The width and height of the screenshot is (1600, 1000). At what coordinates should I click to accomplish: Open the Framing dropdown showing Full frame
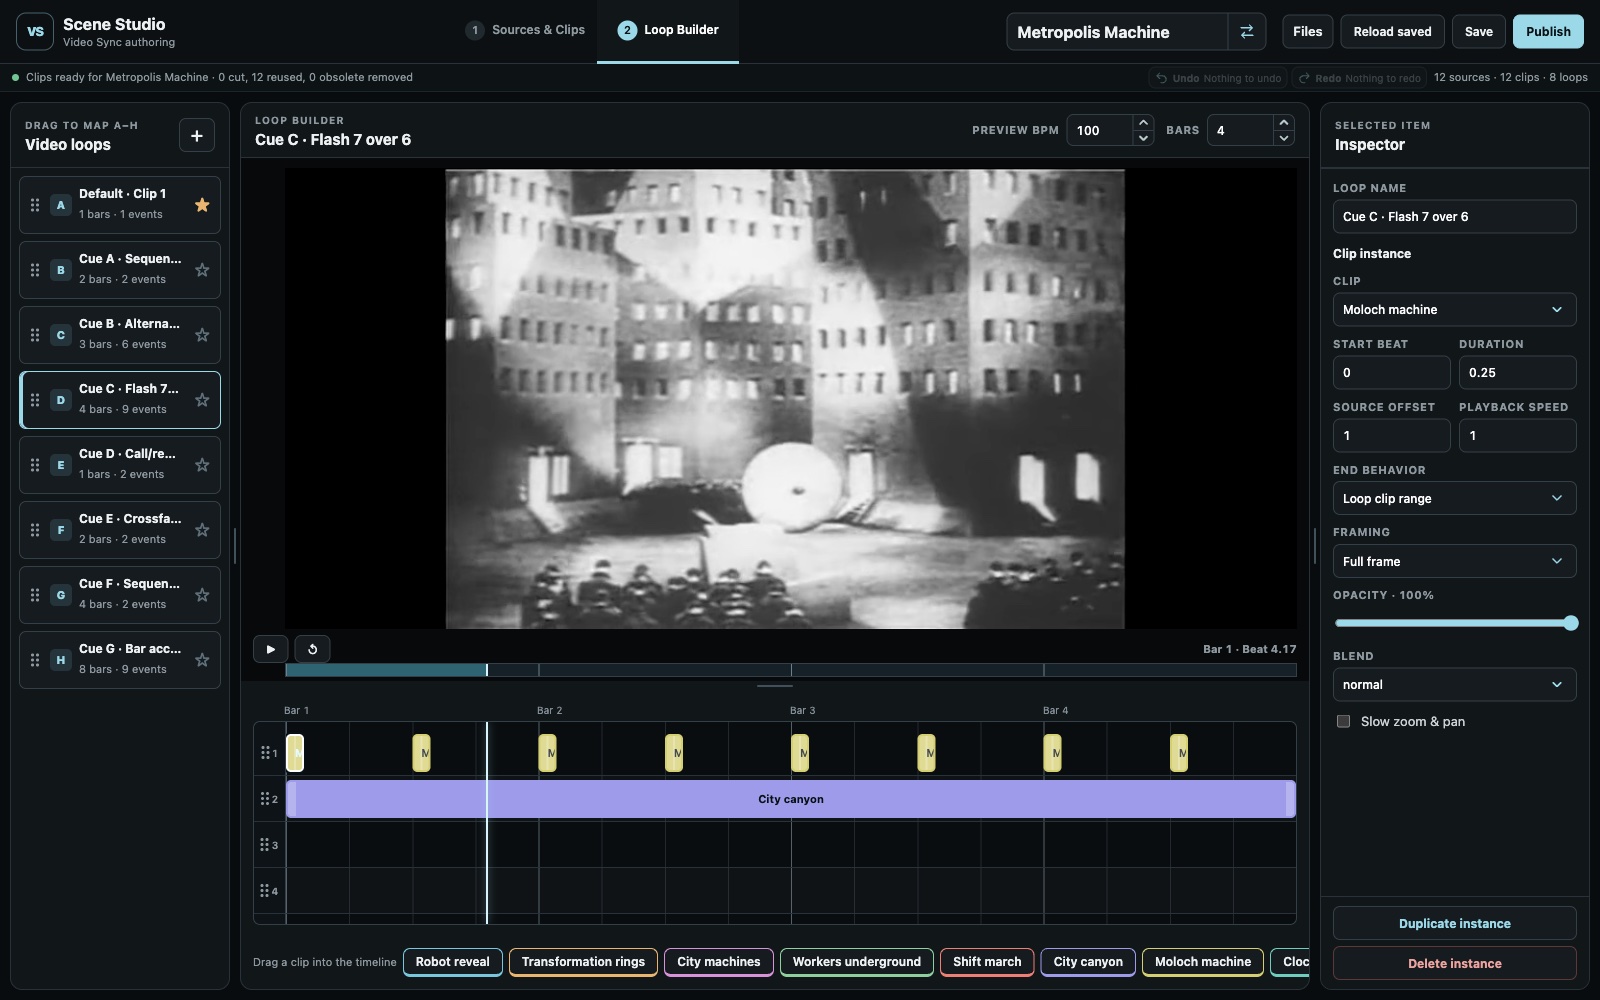pos(1454,561)
